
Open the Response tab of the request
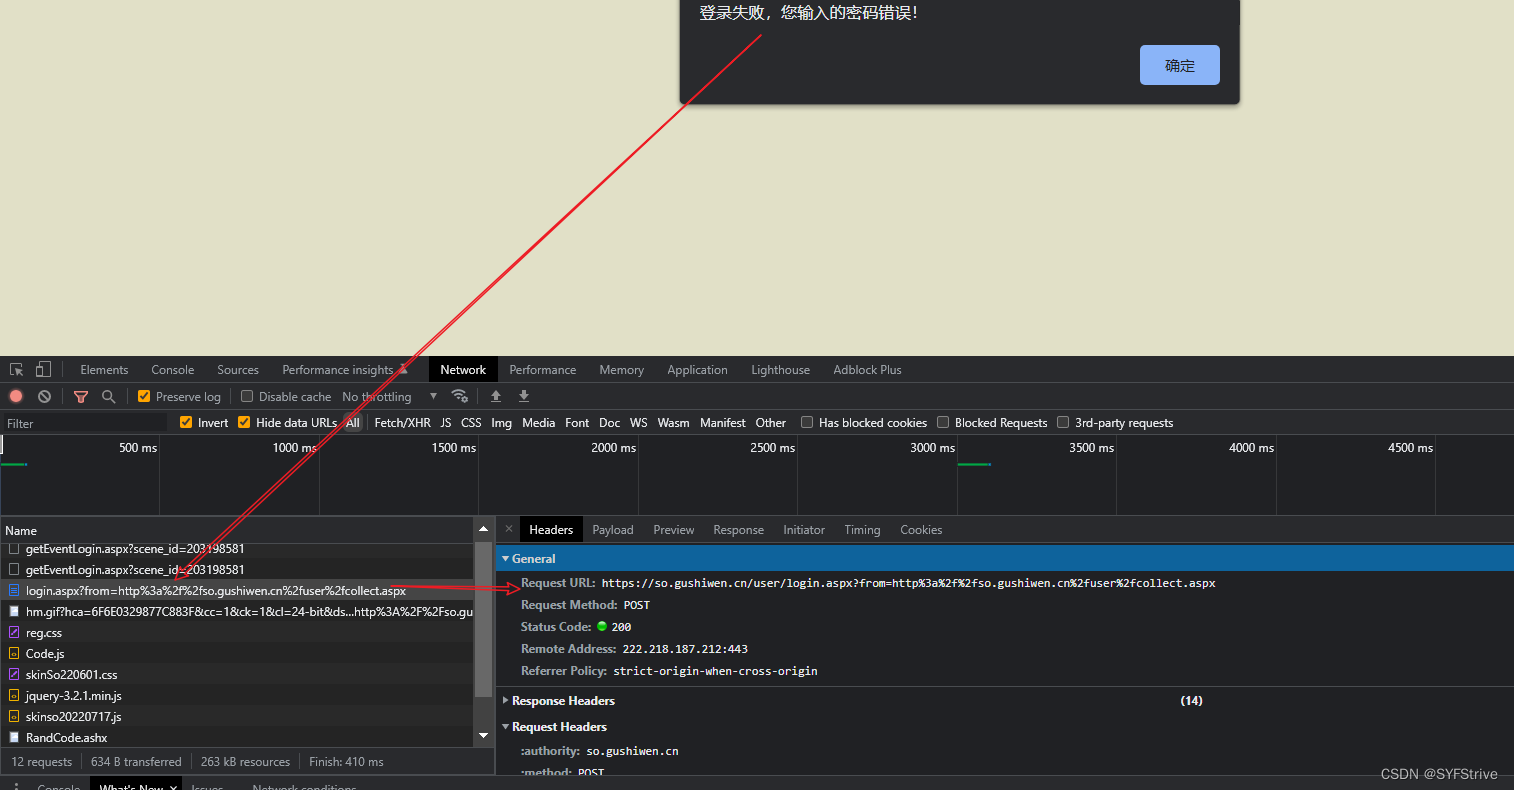coord(739,529)
